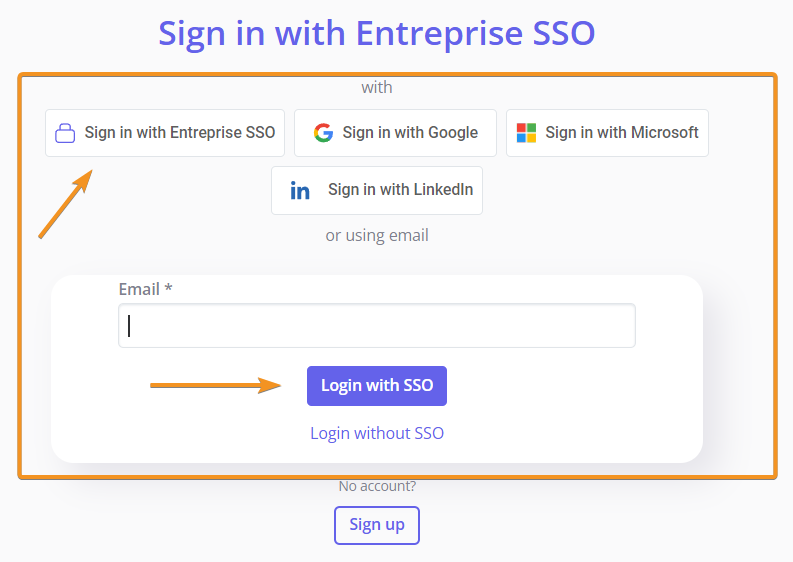Screen dimensions: 793x562
Task: Click the lock icon for Entreprise SSO
Action: pos(65,133)
